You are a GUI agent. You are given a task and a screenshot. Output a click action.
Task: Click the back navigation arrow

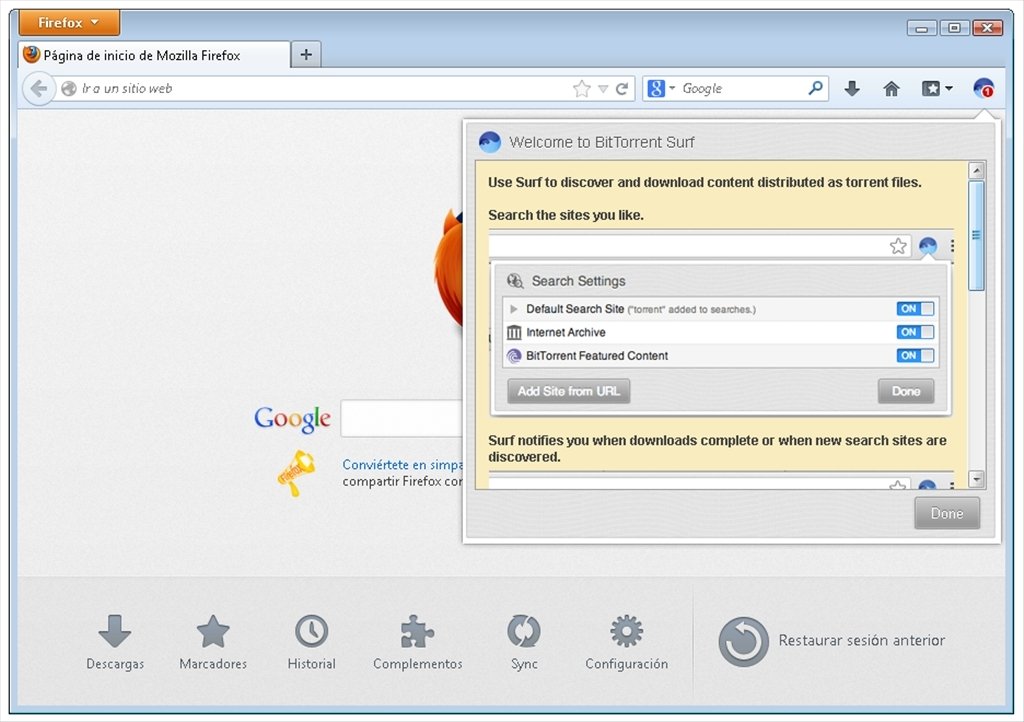[x=39, y=88]
